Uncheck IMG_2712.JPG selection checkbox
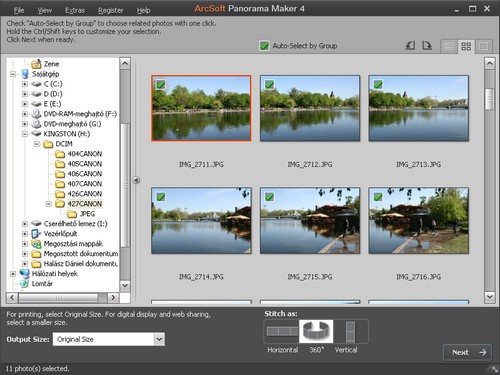Viewport: 500px width, 375px height. click(269, 84)
